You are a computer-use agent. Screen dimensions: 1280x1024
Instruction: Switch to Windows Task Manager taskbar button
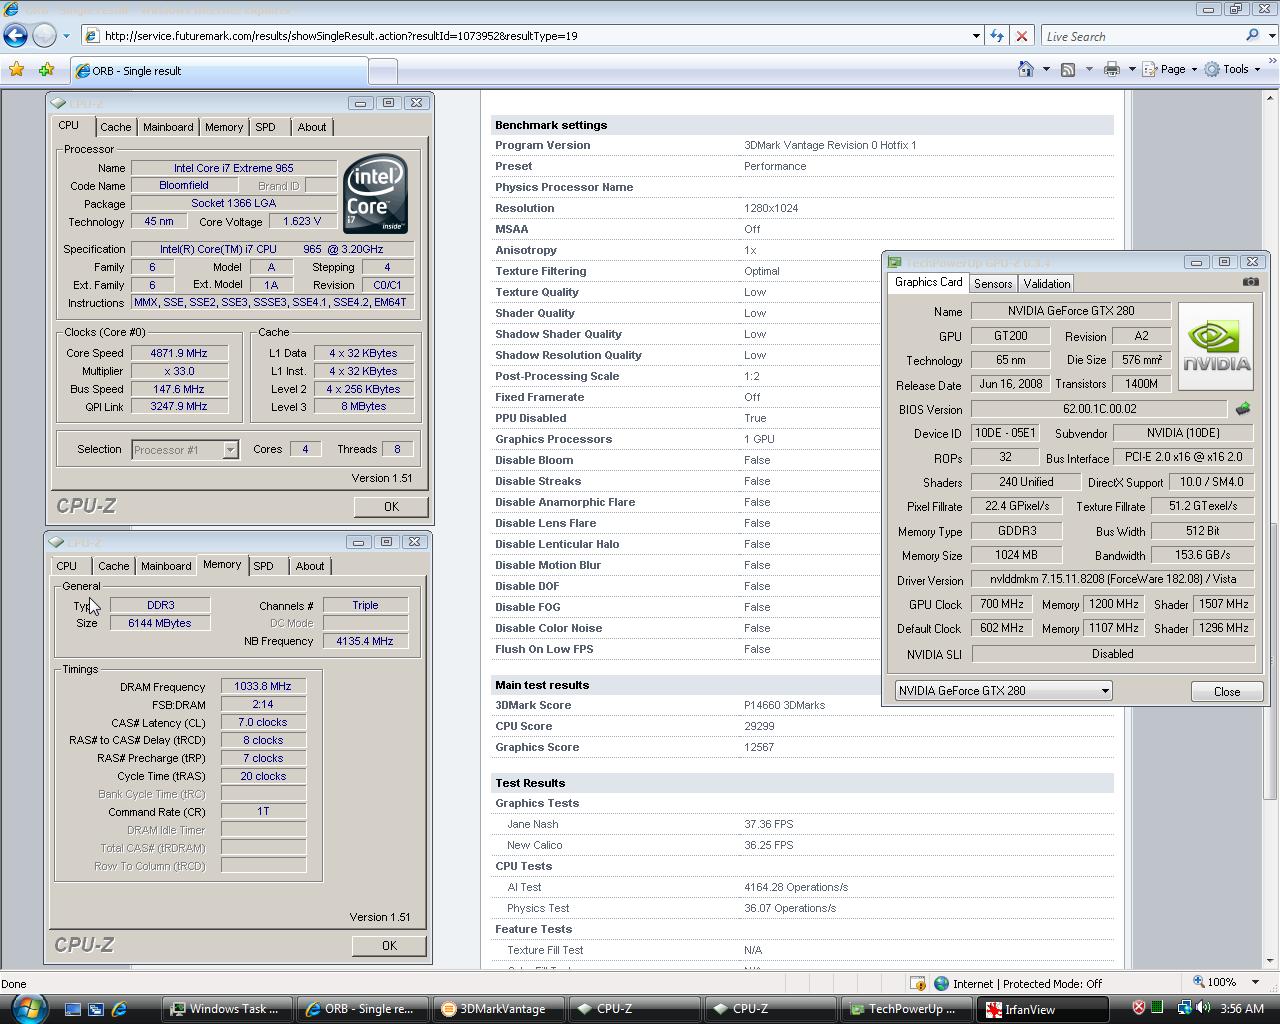coord(229,1009)
